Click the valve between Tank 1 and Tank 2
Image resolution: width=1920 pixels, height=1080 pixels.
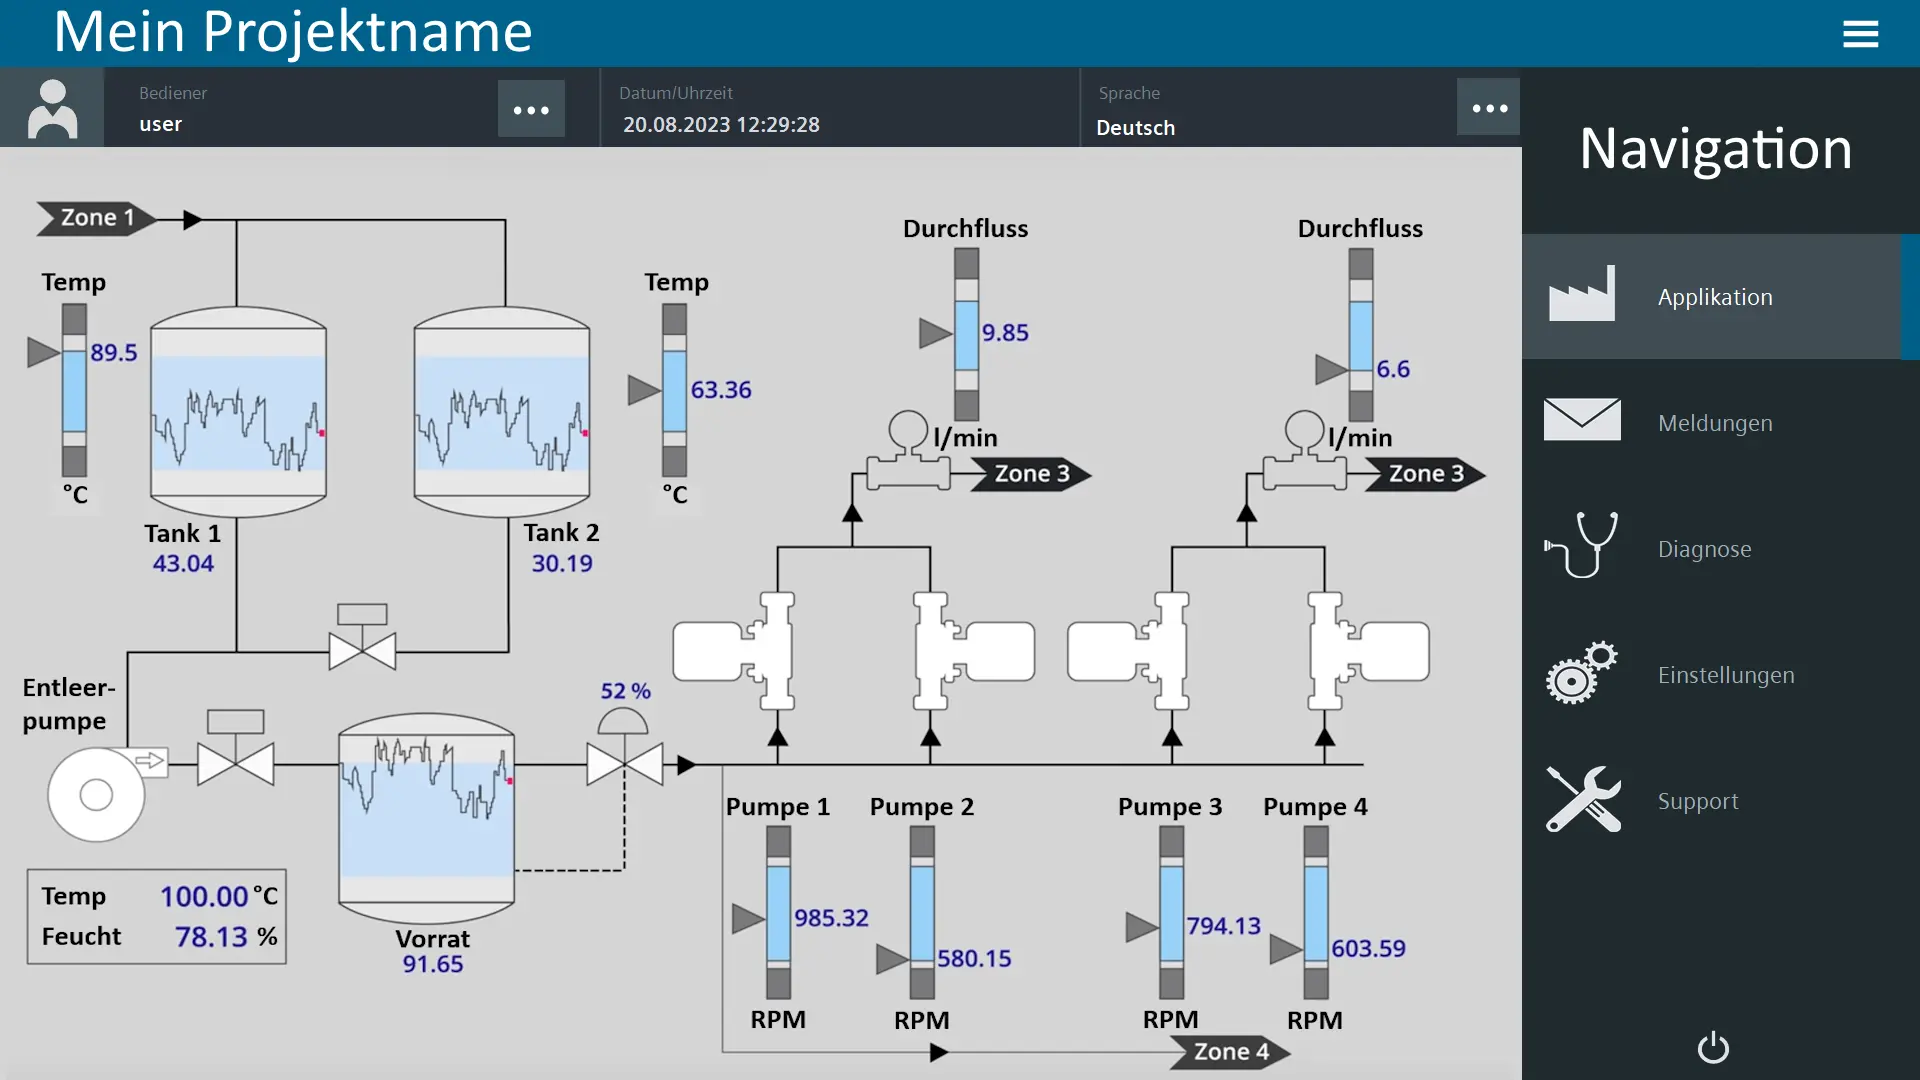[x=362, y=638]
